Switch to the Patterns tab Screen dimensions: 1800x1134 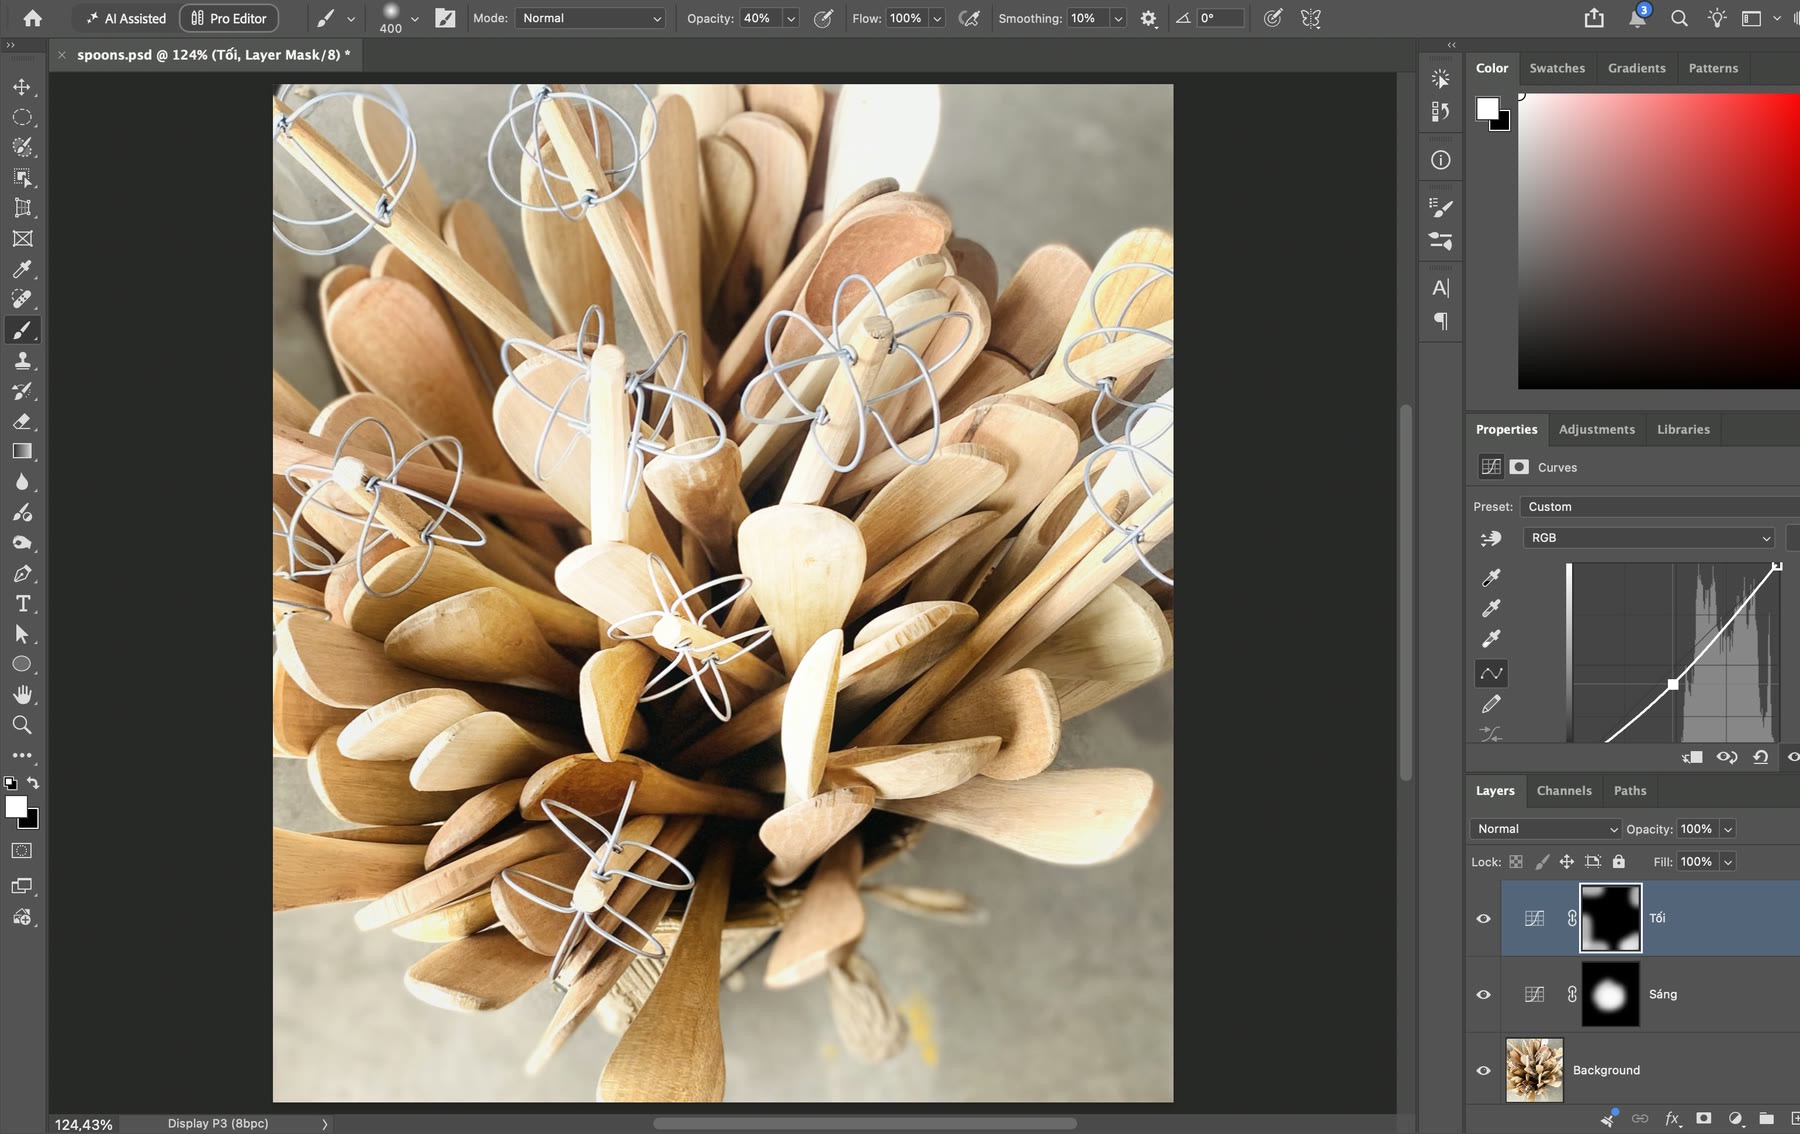[x=1713, y=68]
